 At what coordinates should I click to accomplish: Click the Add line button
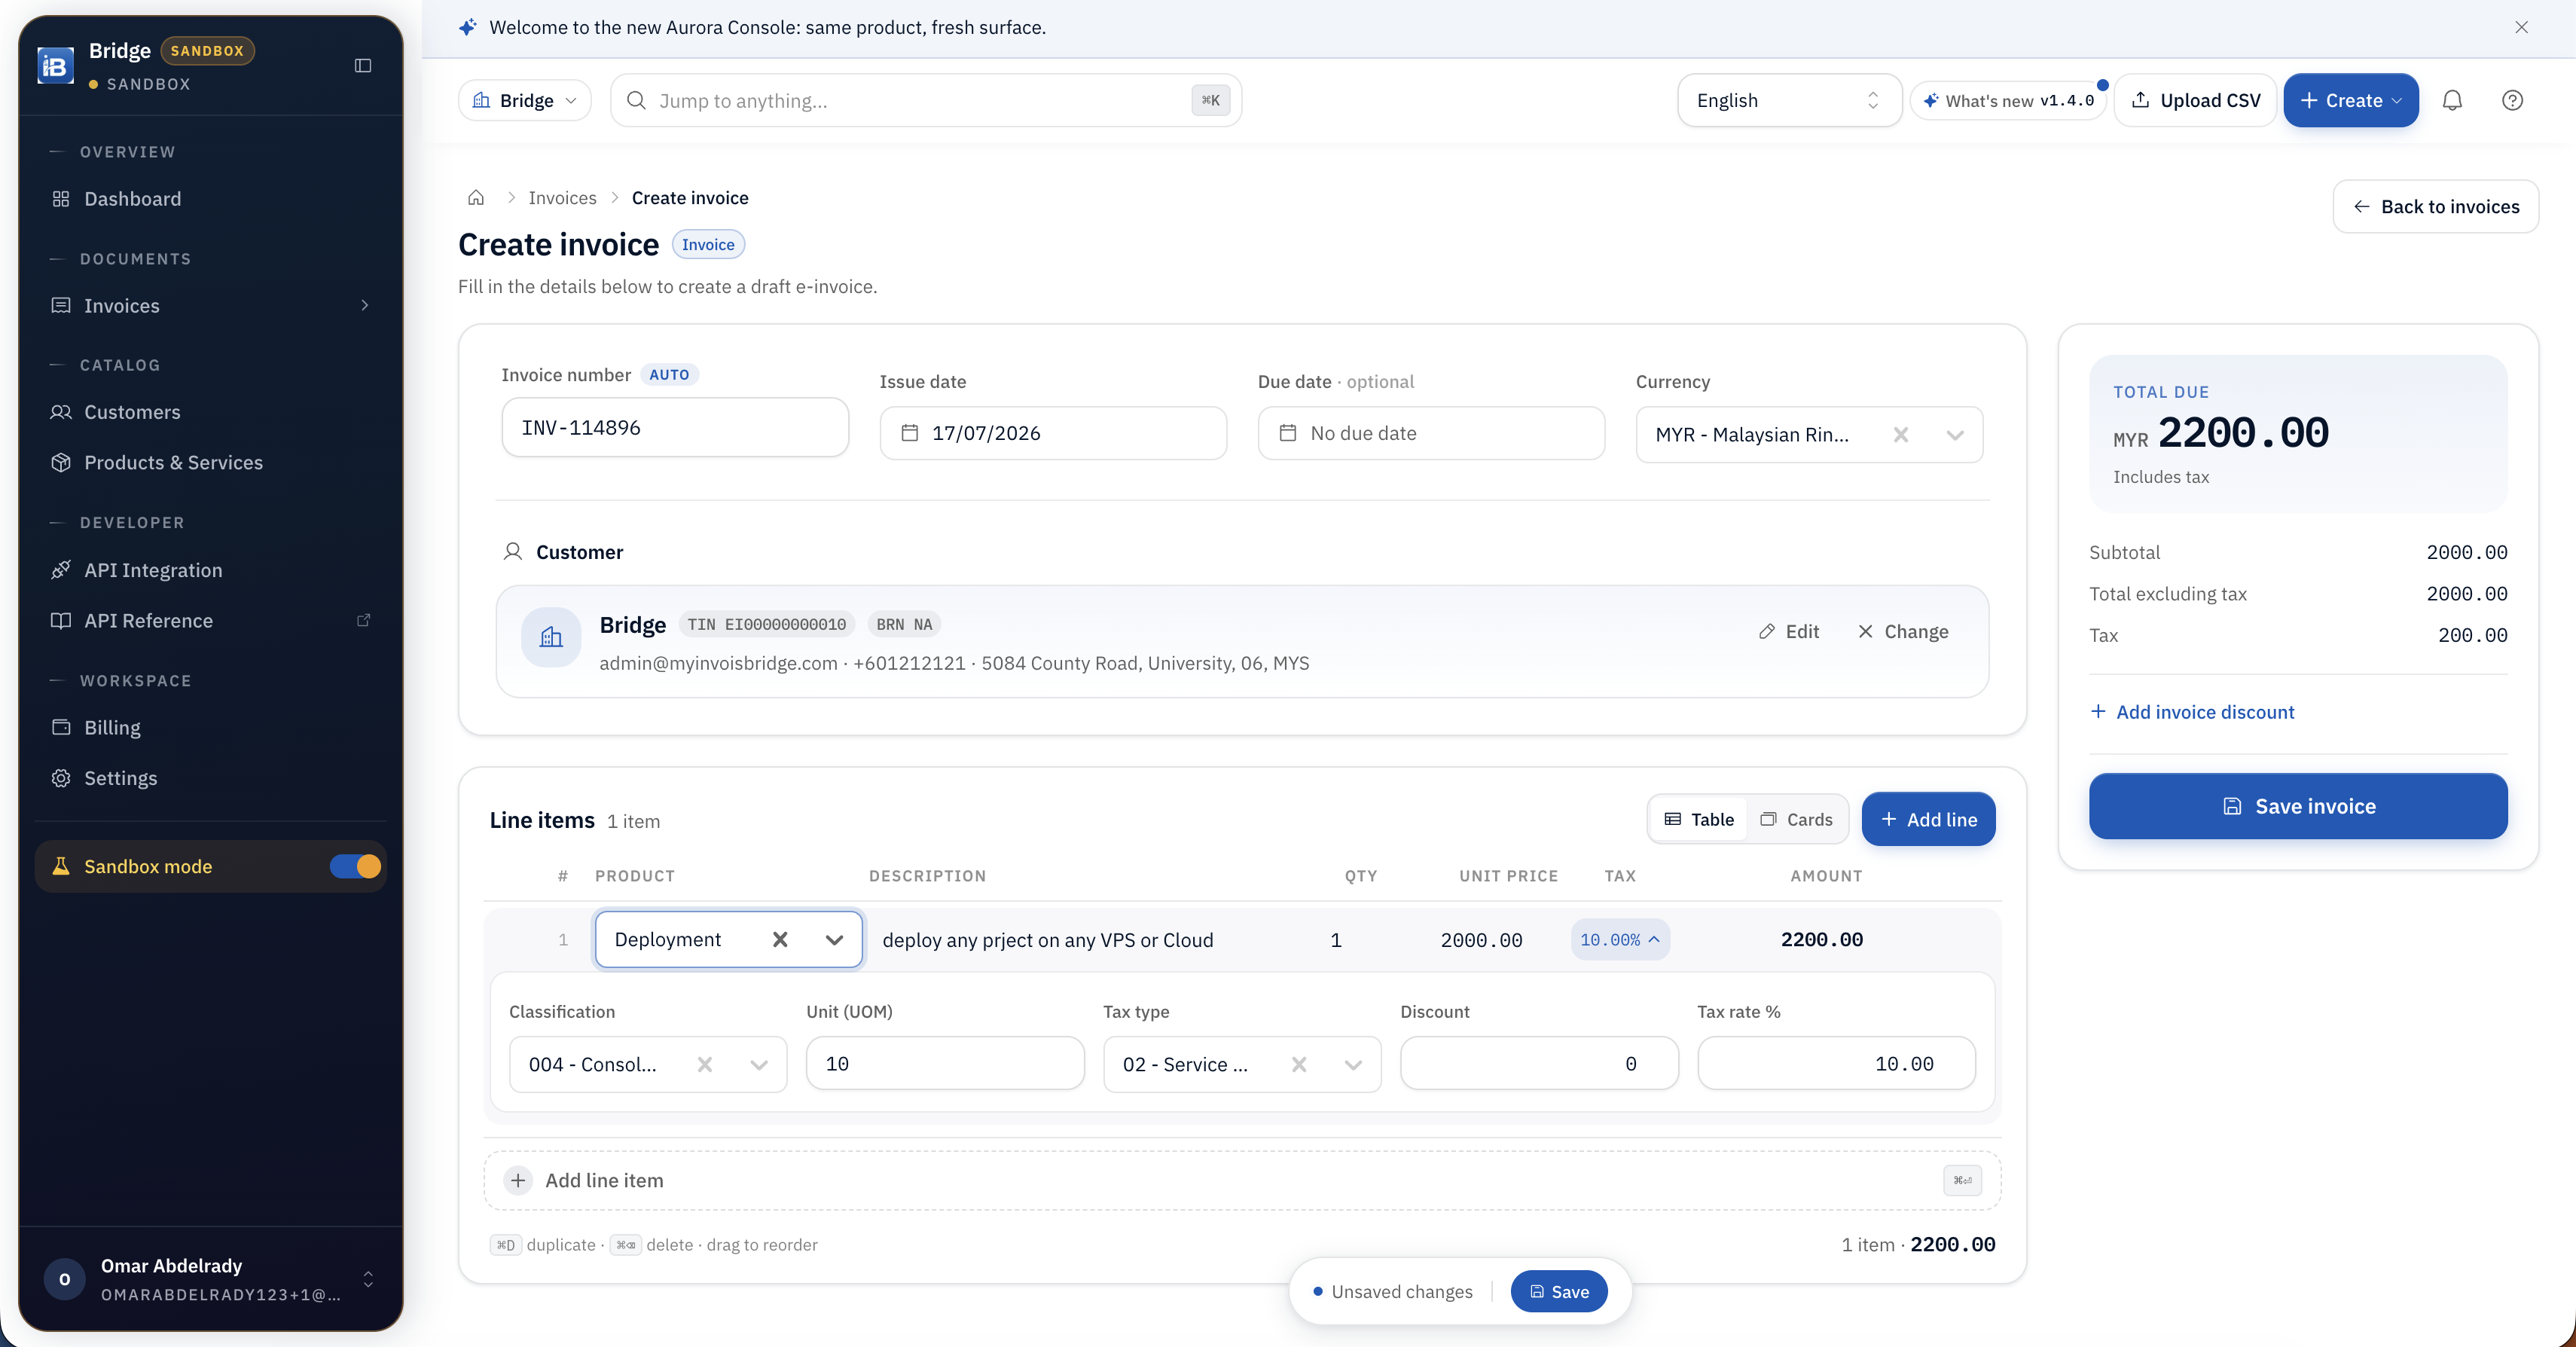pos(1928,819)
